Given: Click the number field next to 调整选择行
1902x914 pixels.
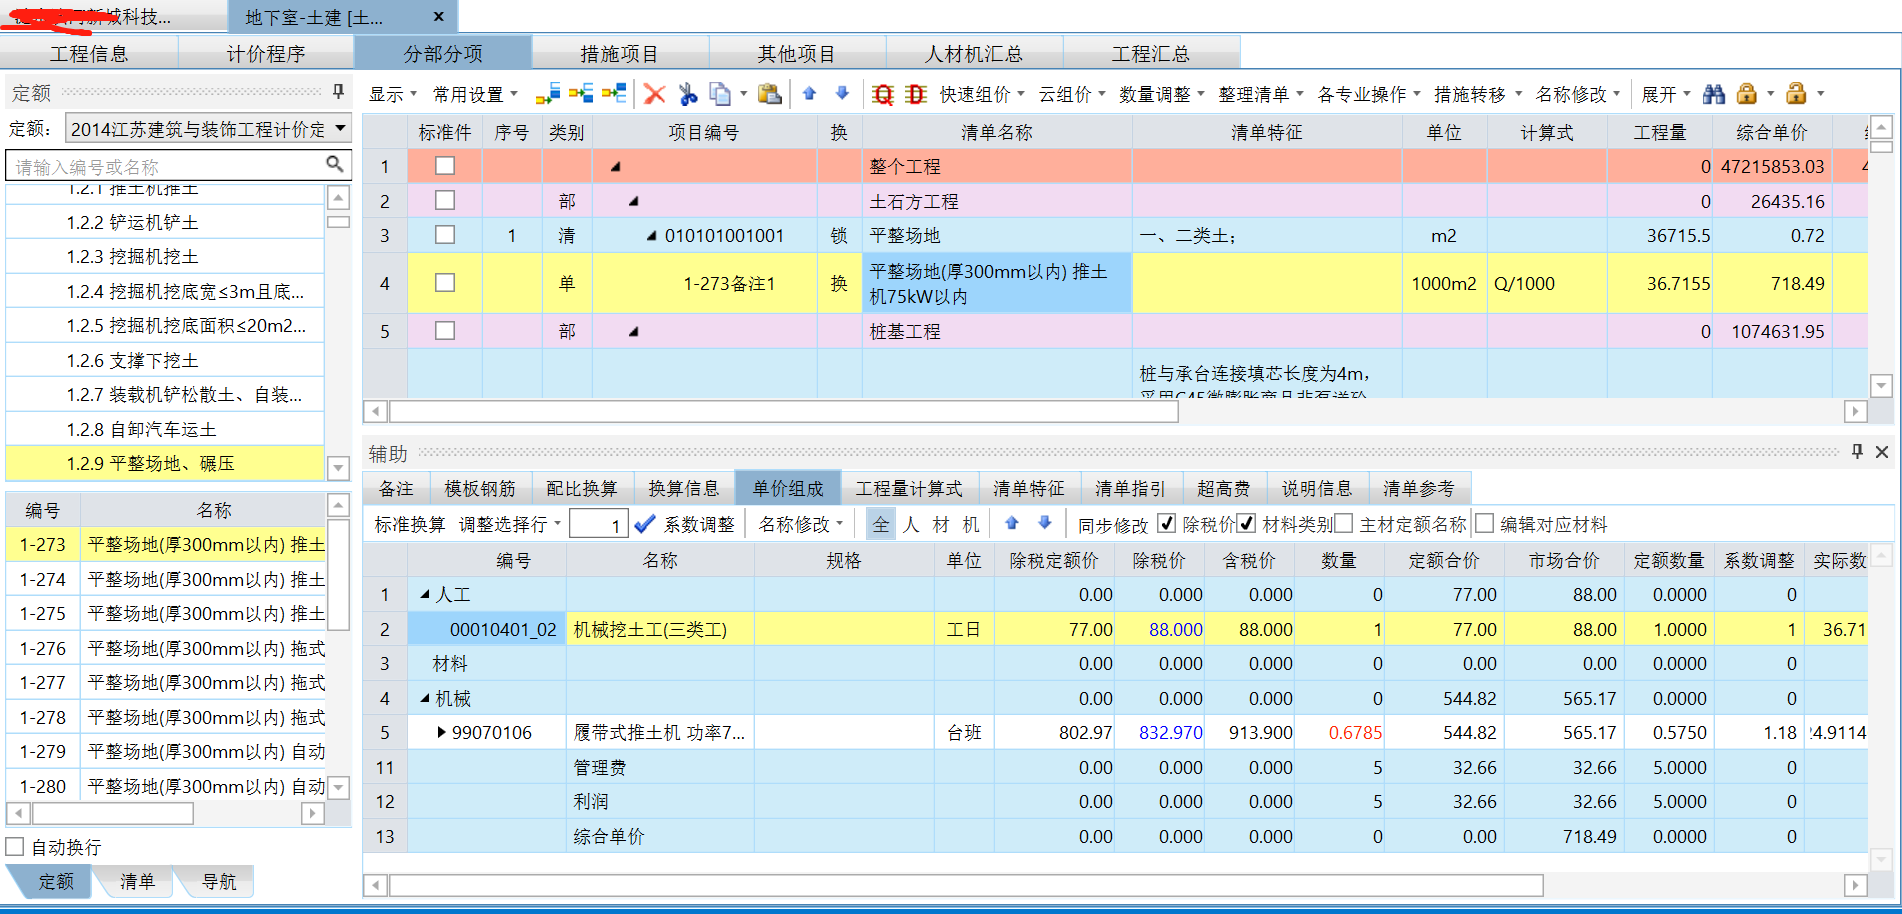Looking at the screenshot, I should 598,524.
